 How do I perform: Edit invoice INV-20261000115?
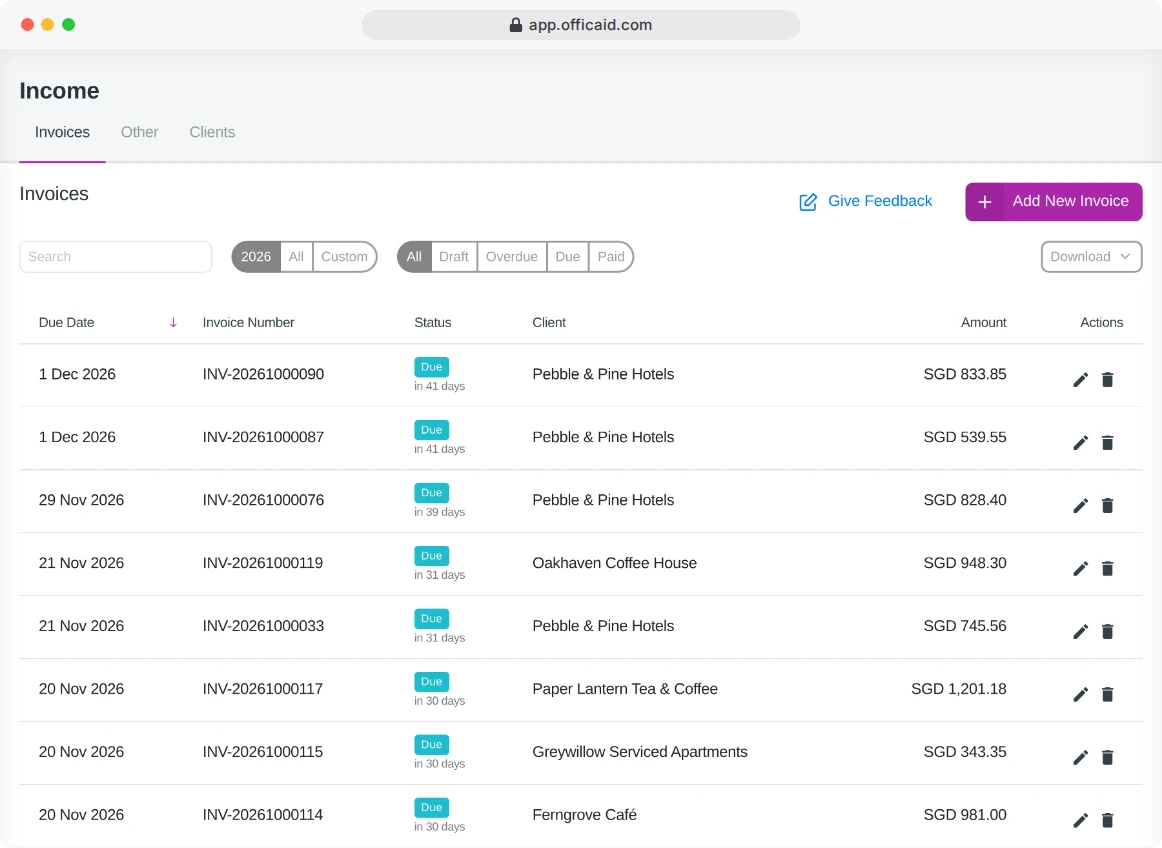(x=1080, y=758)
